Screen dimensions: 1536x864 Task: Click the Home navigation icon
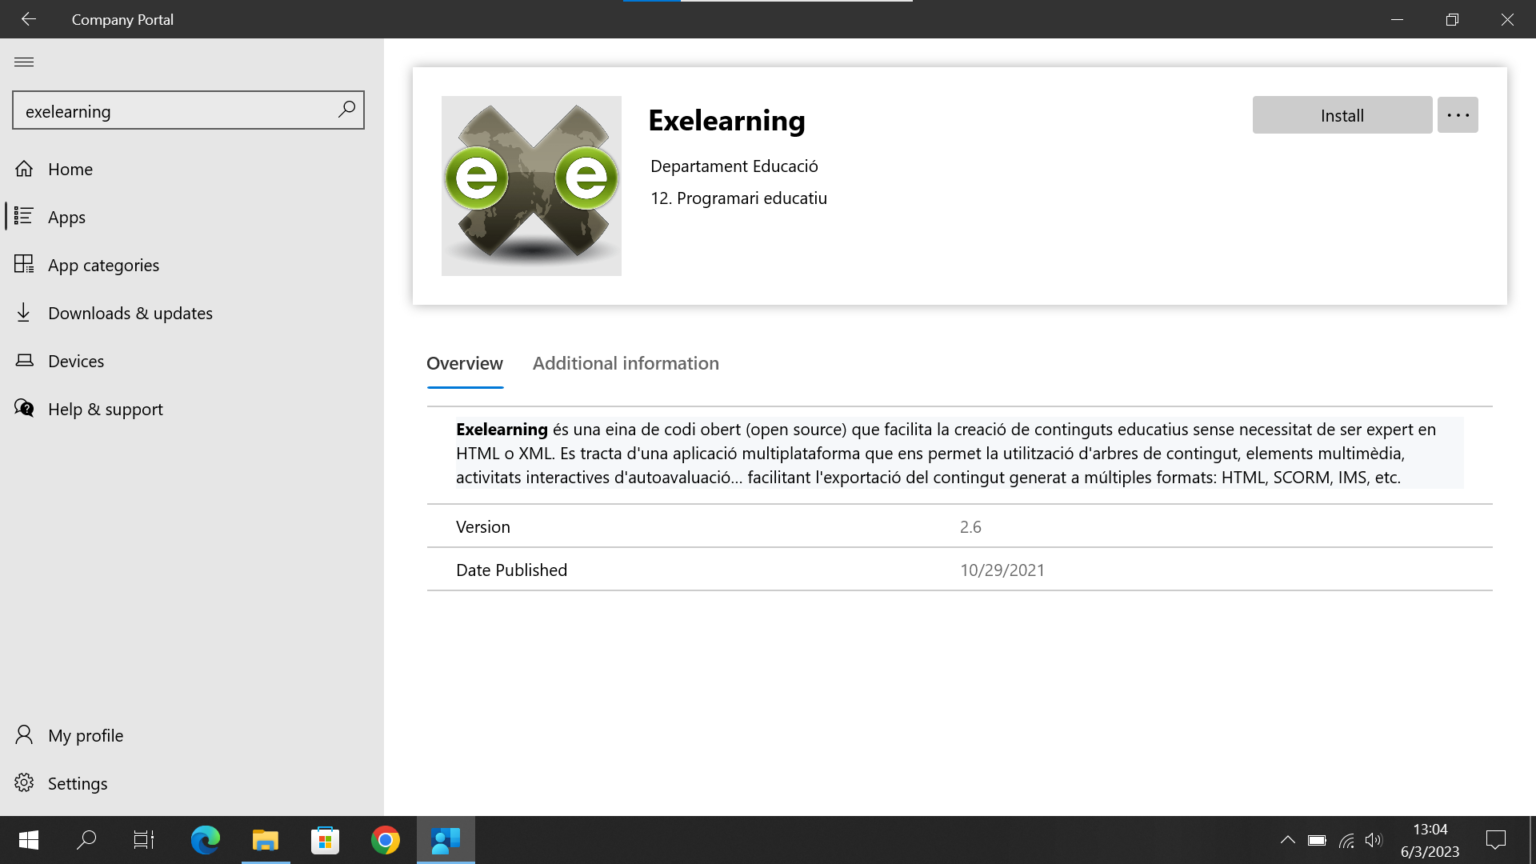(24, 169)
